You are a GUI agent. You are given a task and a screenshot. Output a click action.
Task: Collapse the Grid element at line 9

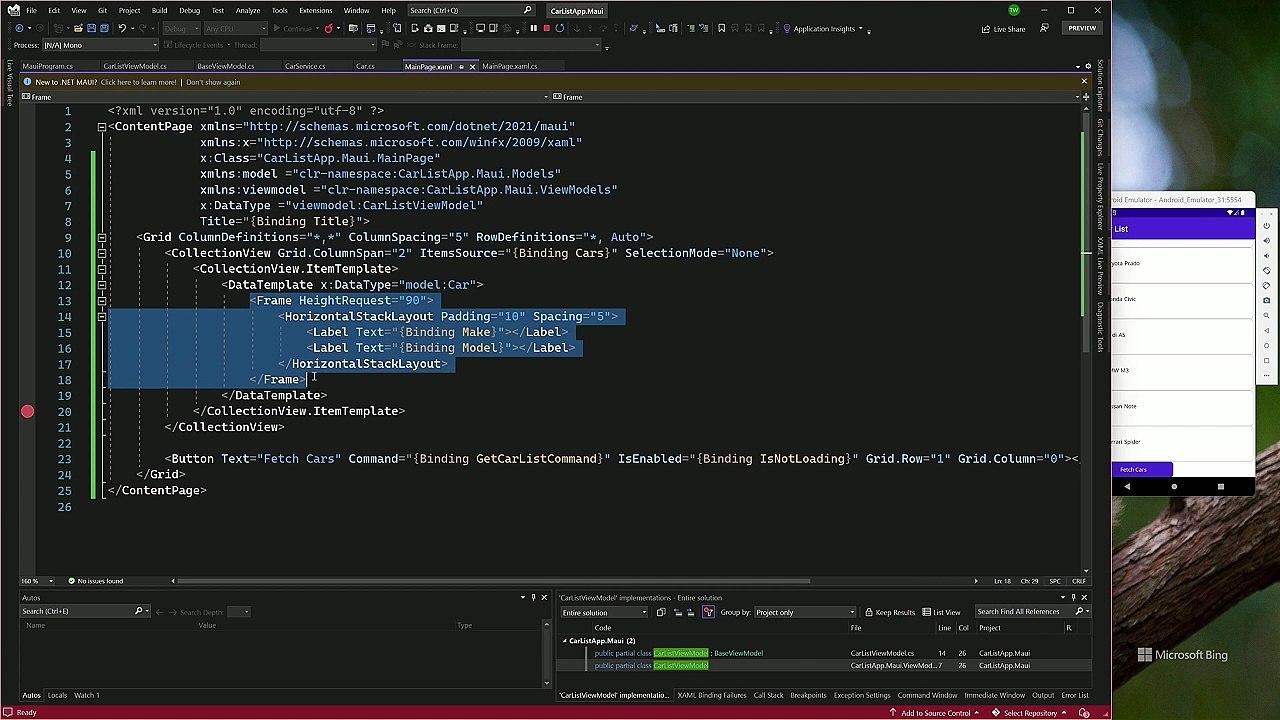pyautogui.click(x=101, y=237)
